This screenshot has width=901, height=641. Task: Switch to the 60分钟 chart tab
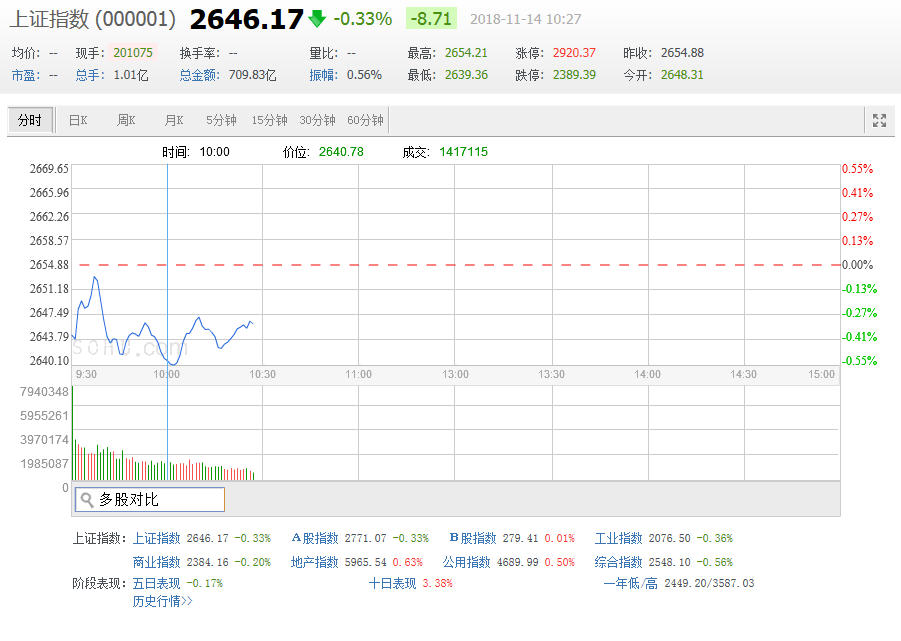click(x=365, y=121)
